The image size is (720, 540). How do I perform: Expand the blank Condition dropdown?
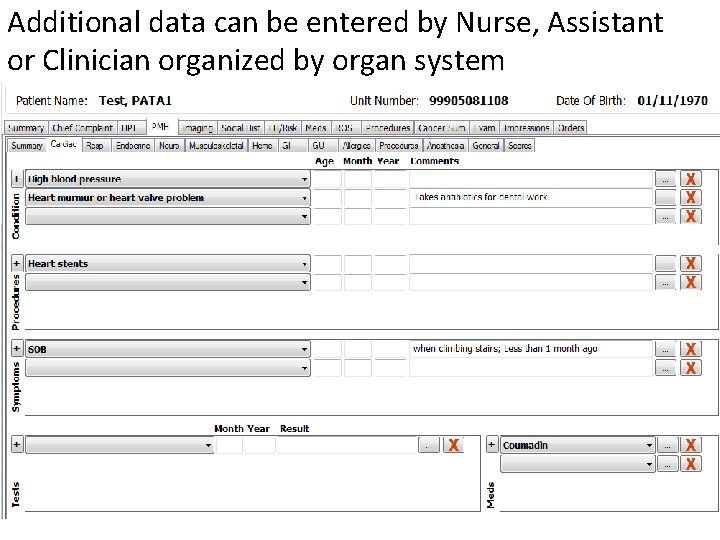click(x=168, y=216)
